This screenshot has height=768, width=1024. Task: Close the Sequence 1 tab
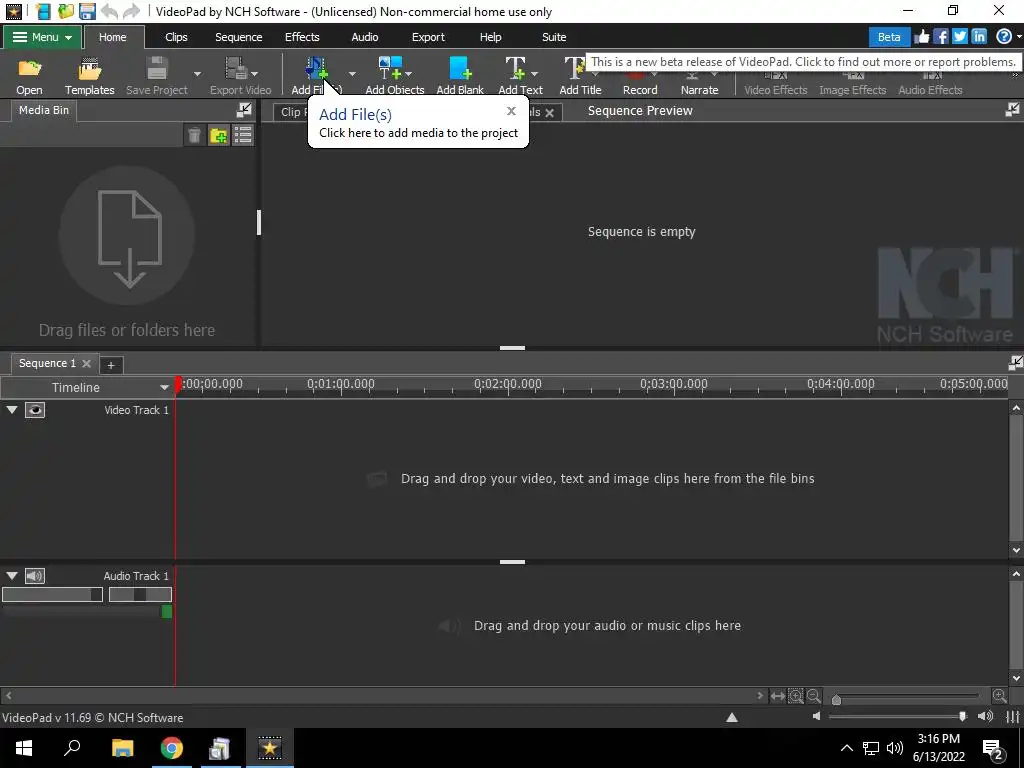pyautogui.click(x=86, y=363)
